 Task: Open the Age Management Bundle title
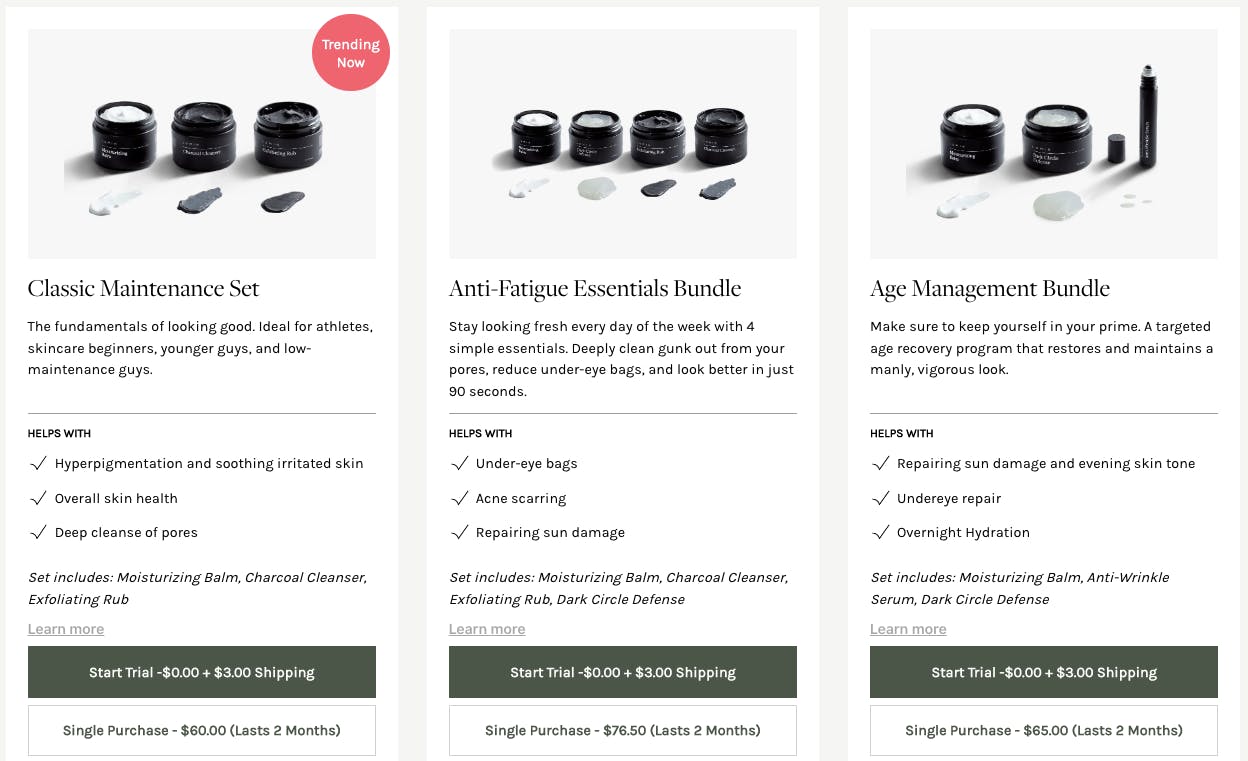tap(990, 289)
